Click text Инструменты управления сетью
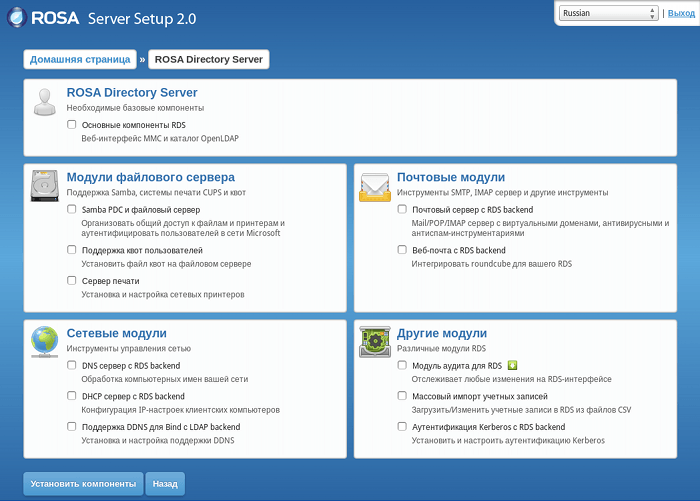The width and height of the screenshot is (700, 501). (129, 348)
